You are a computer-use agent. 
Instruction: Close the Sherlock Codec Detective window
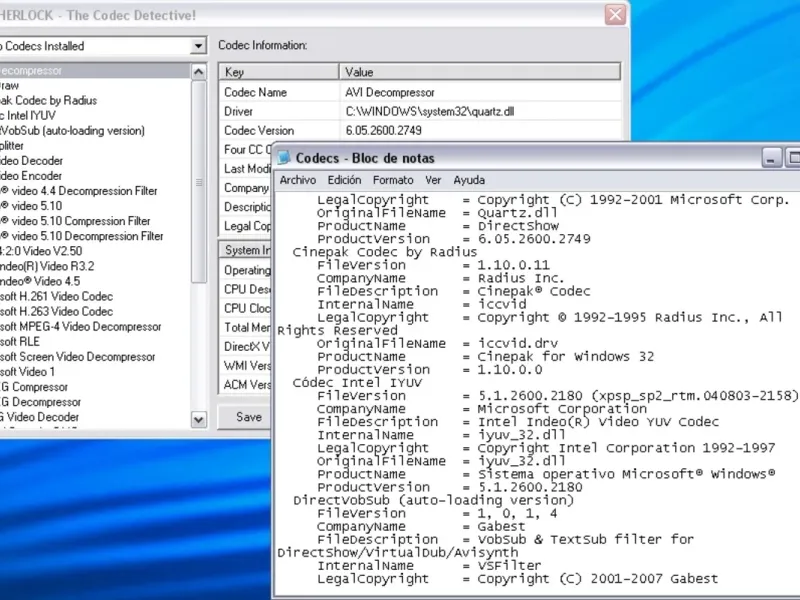[616, 15]
